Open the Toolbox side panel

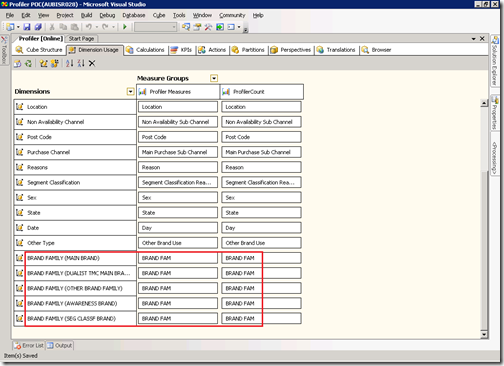(x=4, y=50)
